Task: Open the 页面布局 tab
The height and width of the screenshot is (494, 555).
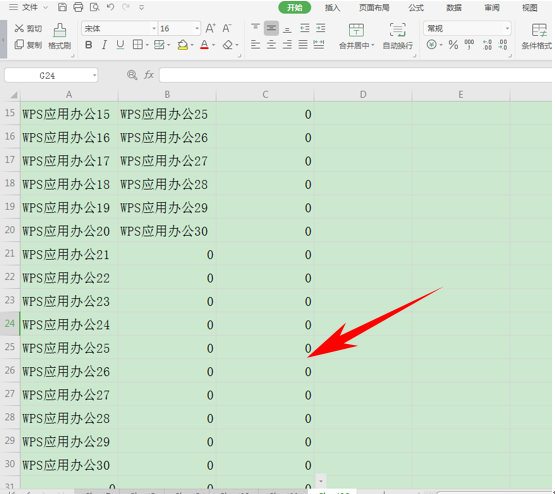Action: coord(374,8)
